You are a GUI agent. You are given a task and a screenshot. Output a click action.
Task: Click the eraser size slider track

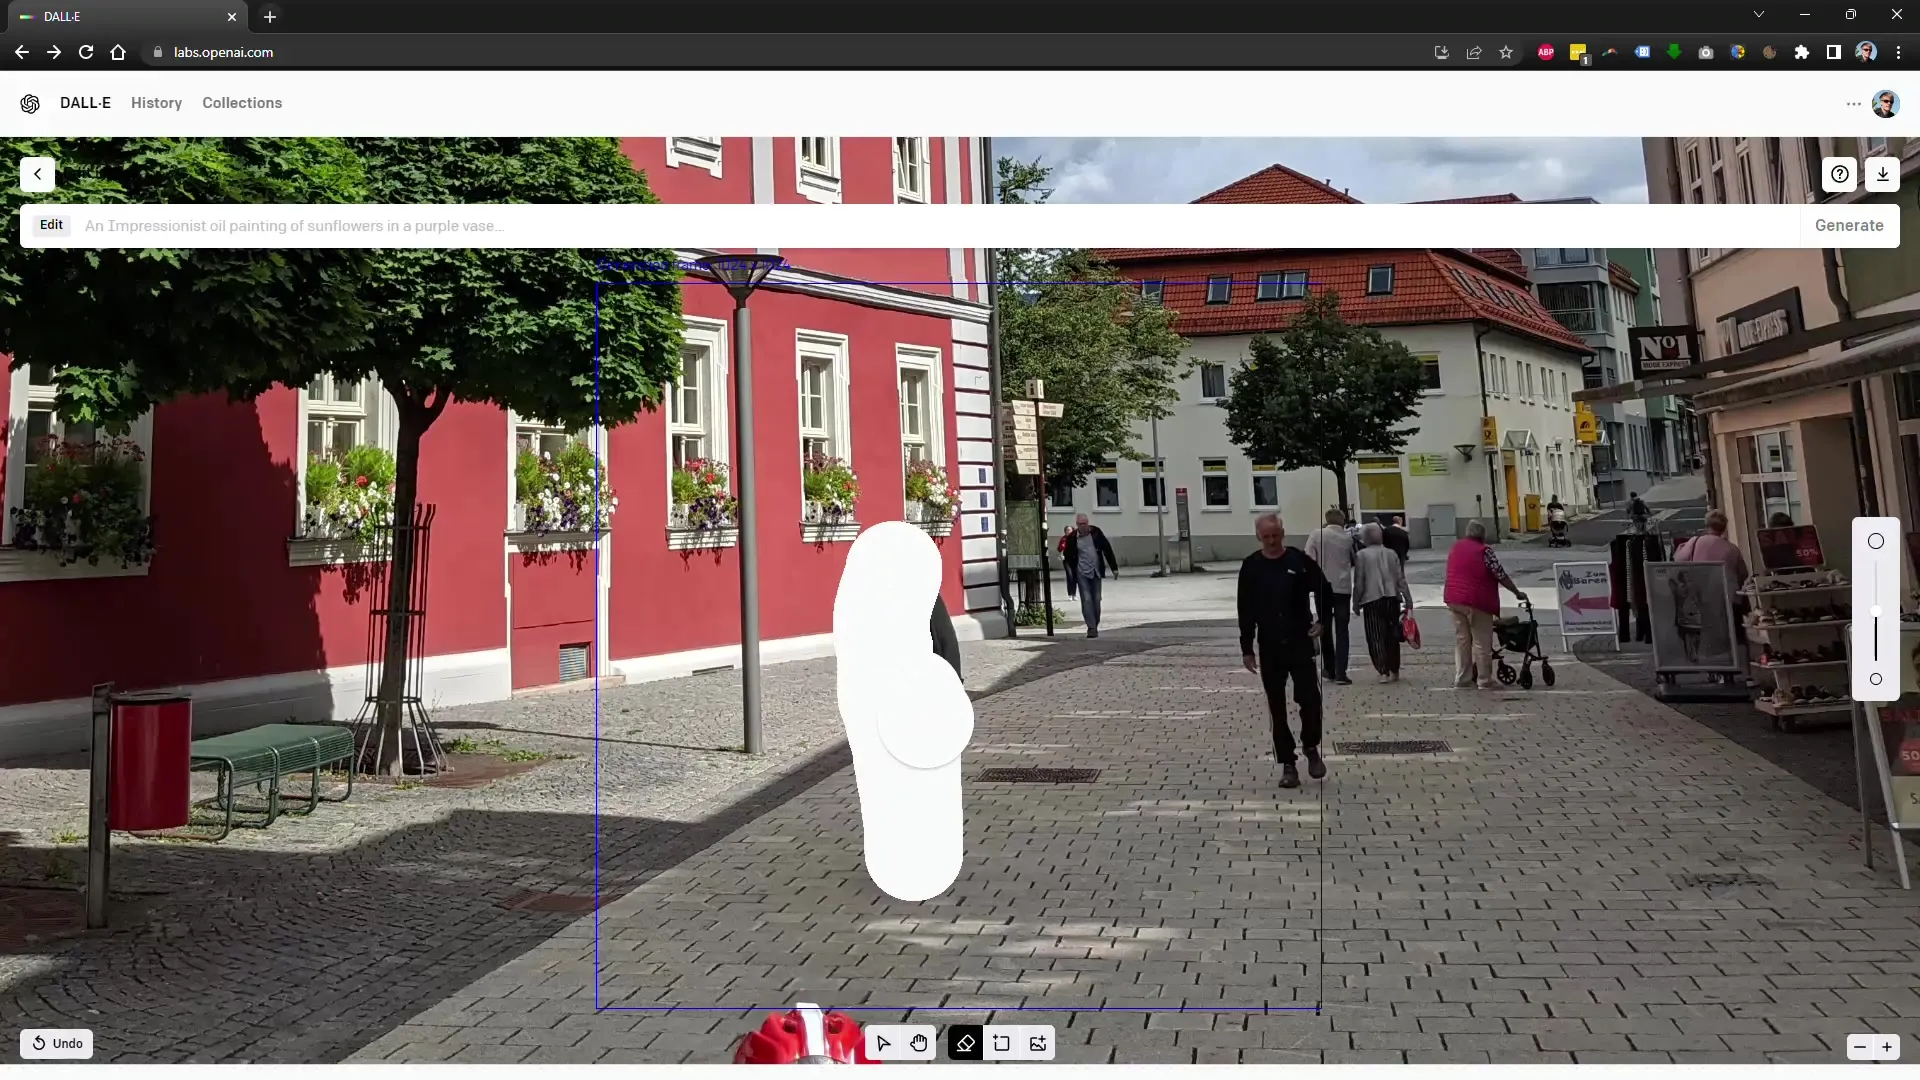tap(1876, 611)
